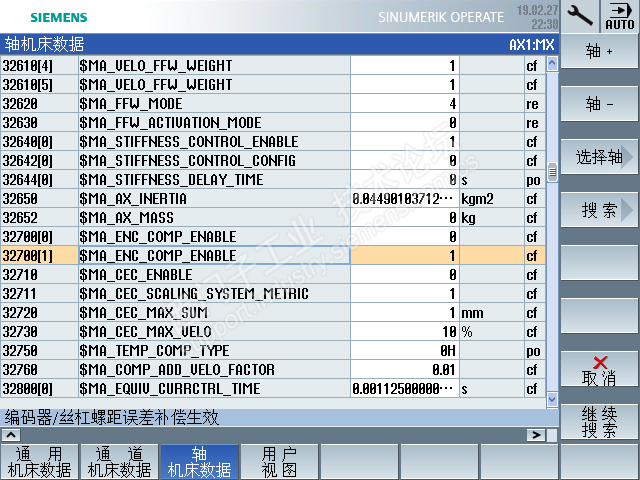
Task: Select value of highlighted 32700[1] ENC_COMP_ENABLE
Action: click(404, 256)
